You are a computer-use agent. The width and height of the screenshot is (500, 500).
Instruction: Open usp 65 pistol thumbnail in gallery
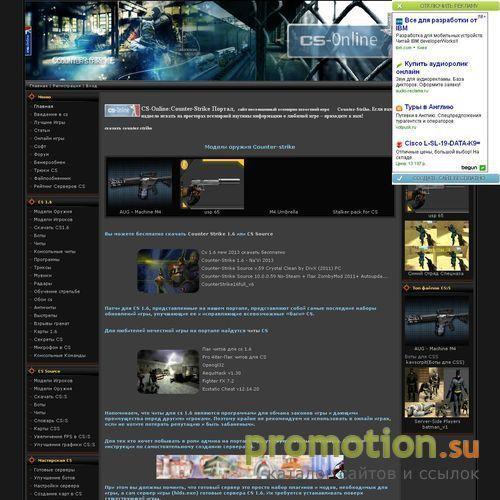(x=212, y=183)
